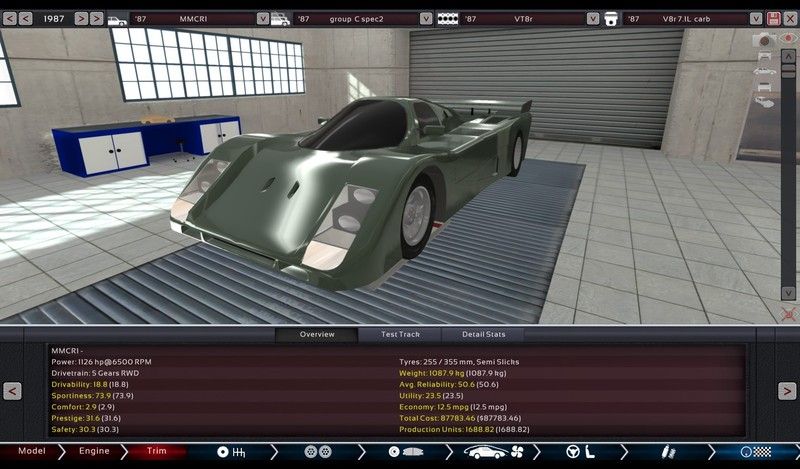Click the car model icon beside MMCRI

[x=117, y=19]
